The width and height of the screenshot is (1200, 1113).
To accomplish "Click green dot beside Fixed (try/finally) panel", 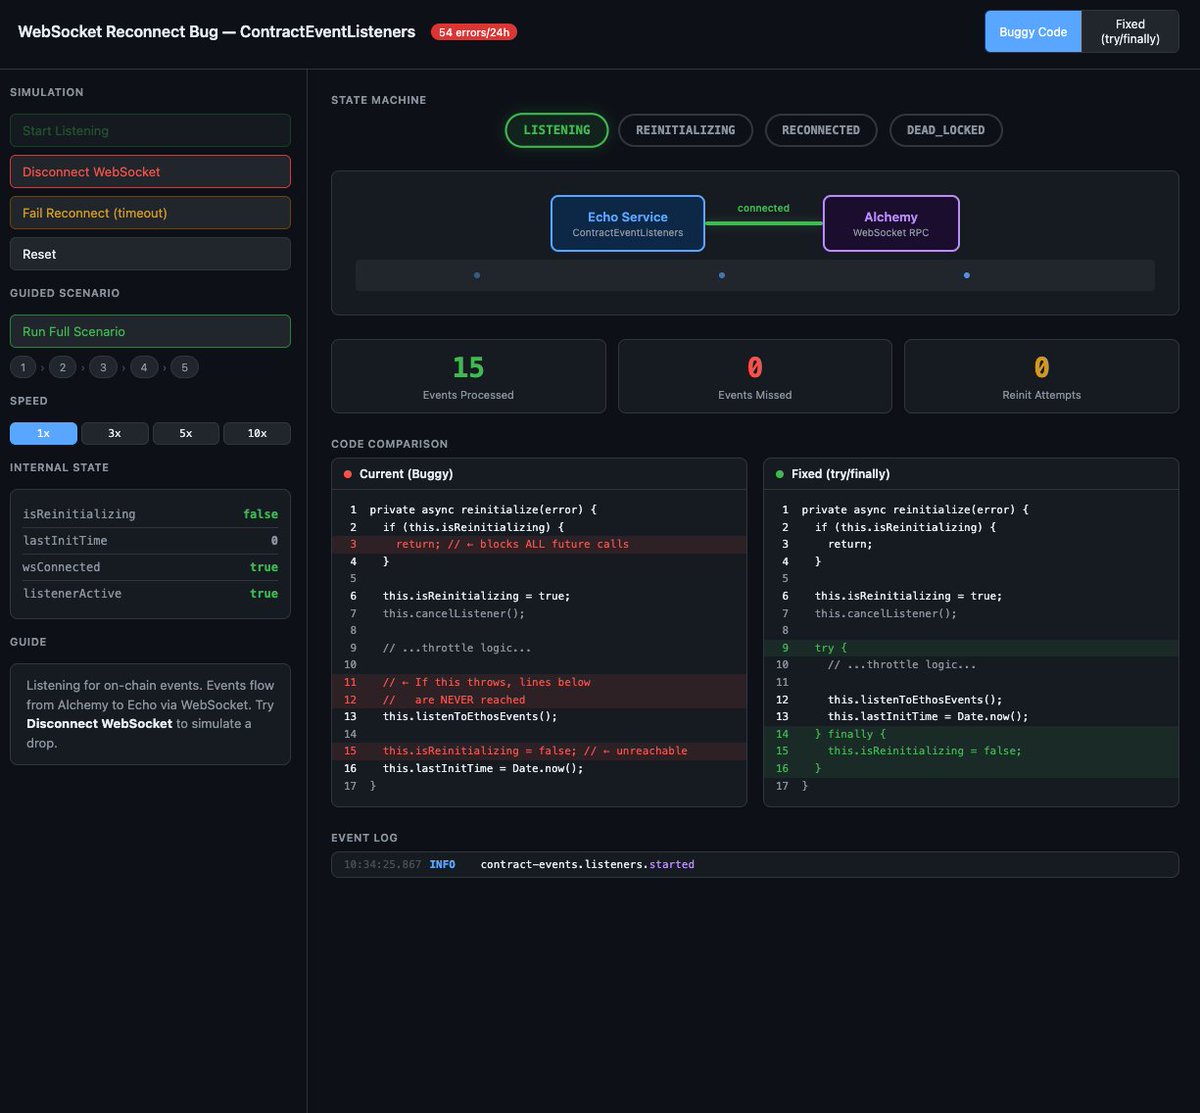I will 780,474.
